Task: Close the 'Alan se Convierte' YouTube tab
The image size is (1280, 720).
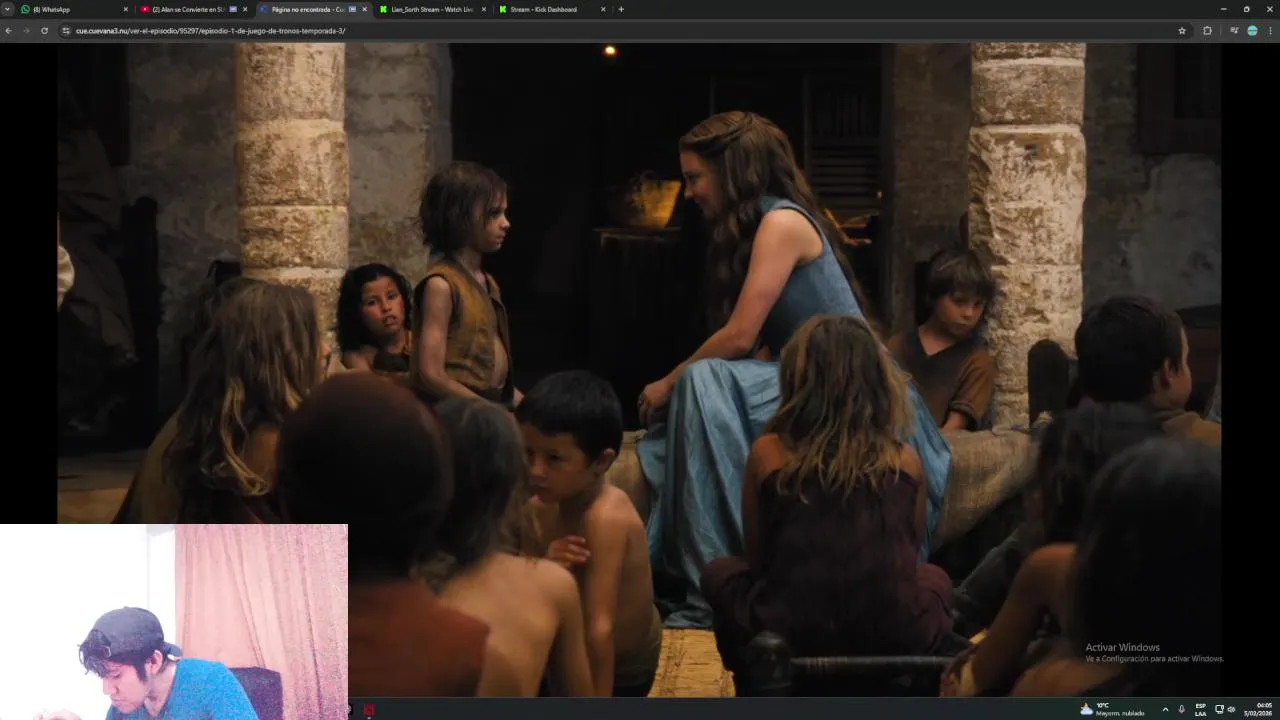Action: [x=245, y=9]
